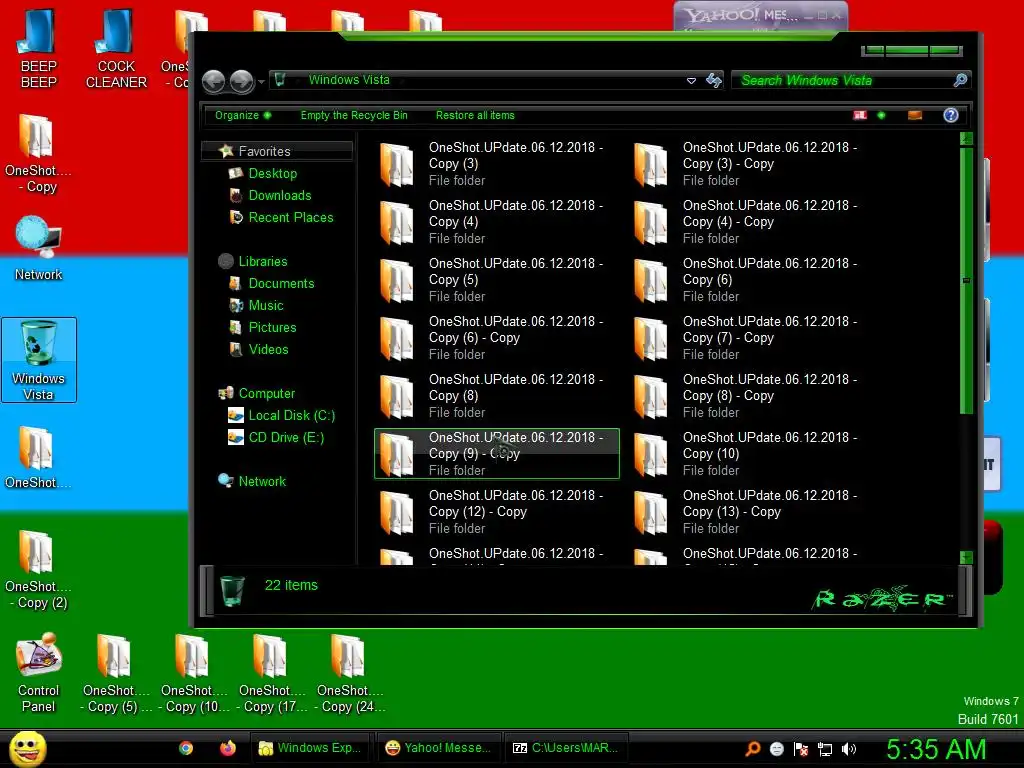The height and width of the screenshot is (768, 1024).
Task: Restore all items
Action: coord(475,116)
